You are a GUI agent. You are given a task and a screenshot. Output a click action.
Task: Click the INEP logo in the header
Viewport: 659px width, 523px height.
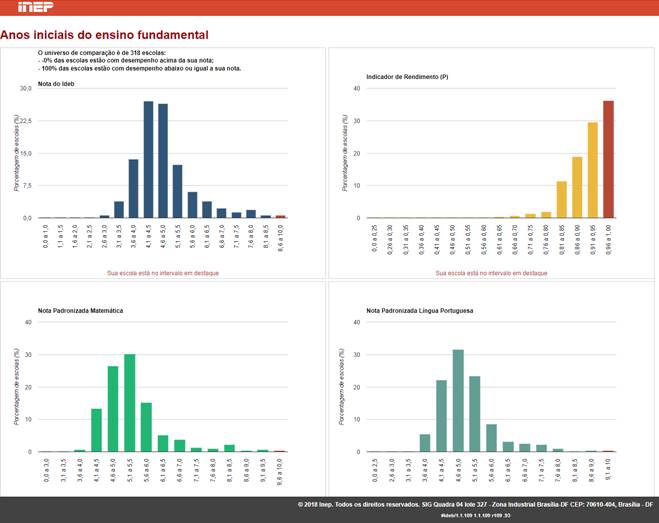21,8
